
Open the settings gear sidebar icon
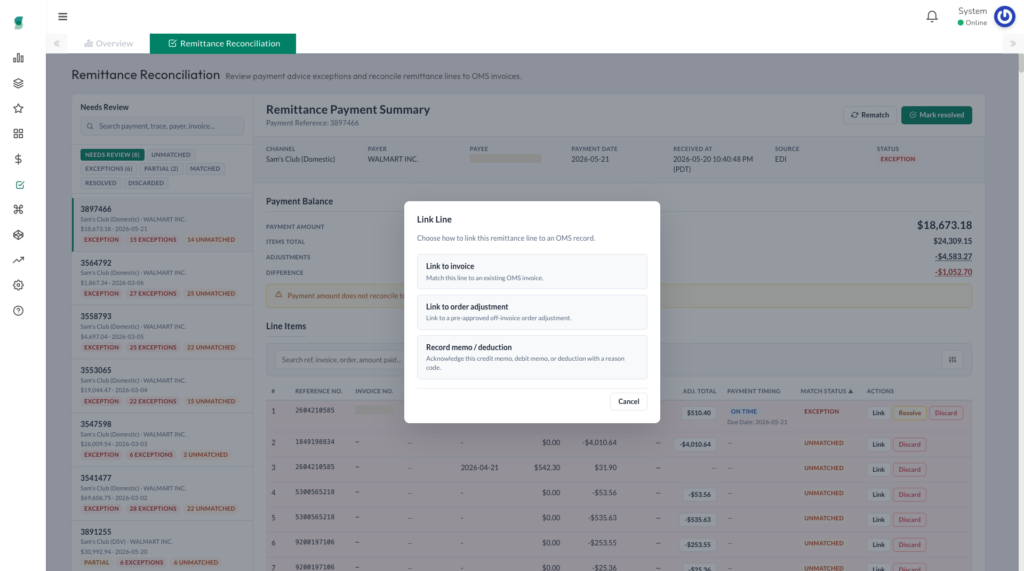click(x=18, y=285)
